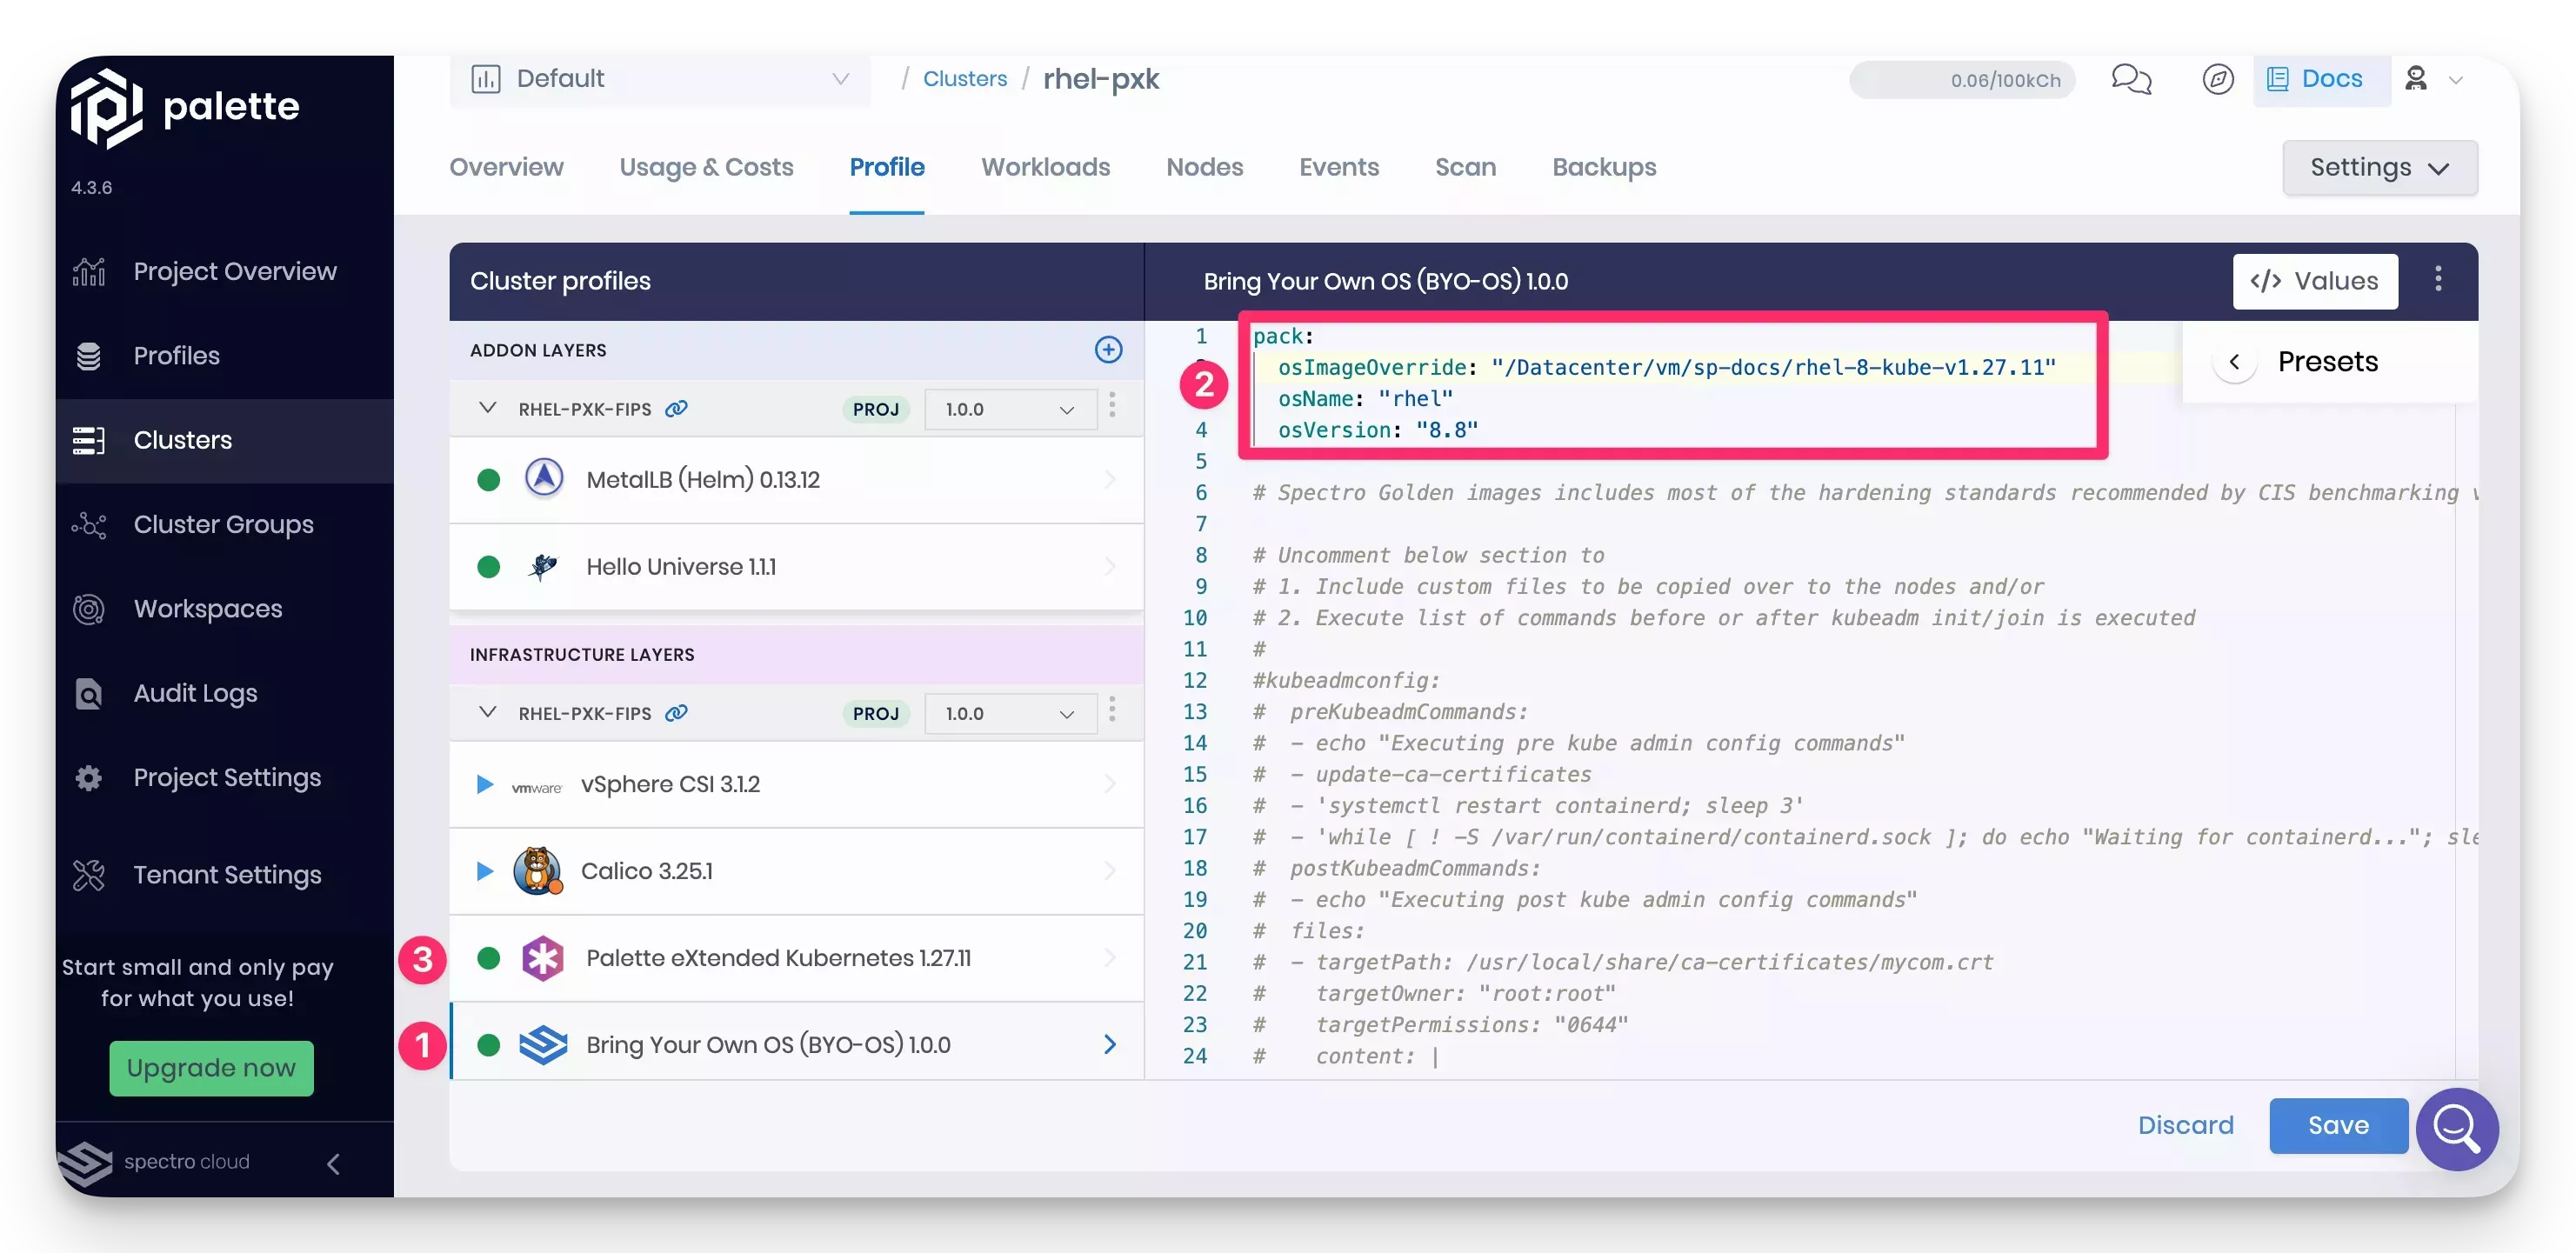The image size is (2576, 1253).
Task: Open Project Settings gear
Action: click(x=225, y=777)
